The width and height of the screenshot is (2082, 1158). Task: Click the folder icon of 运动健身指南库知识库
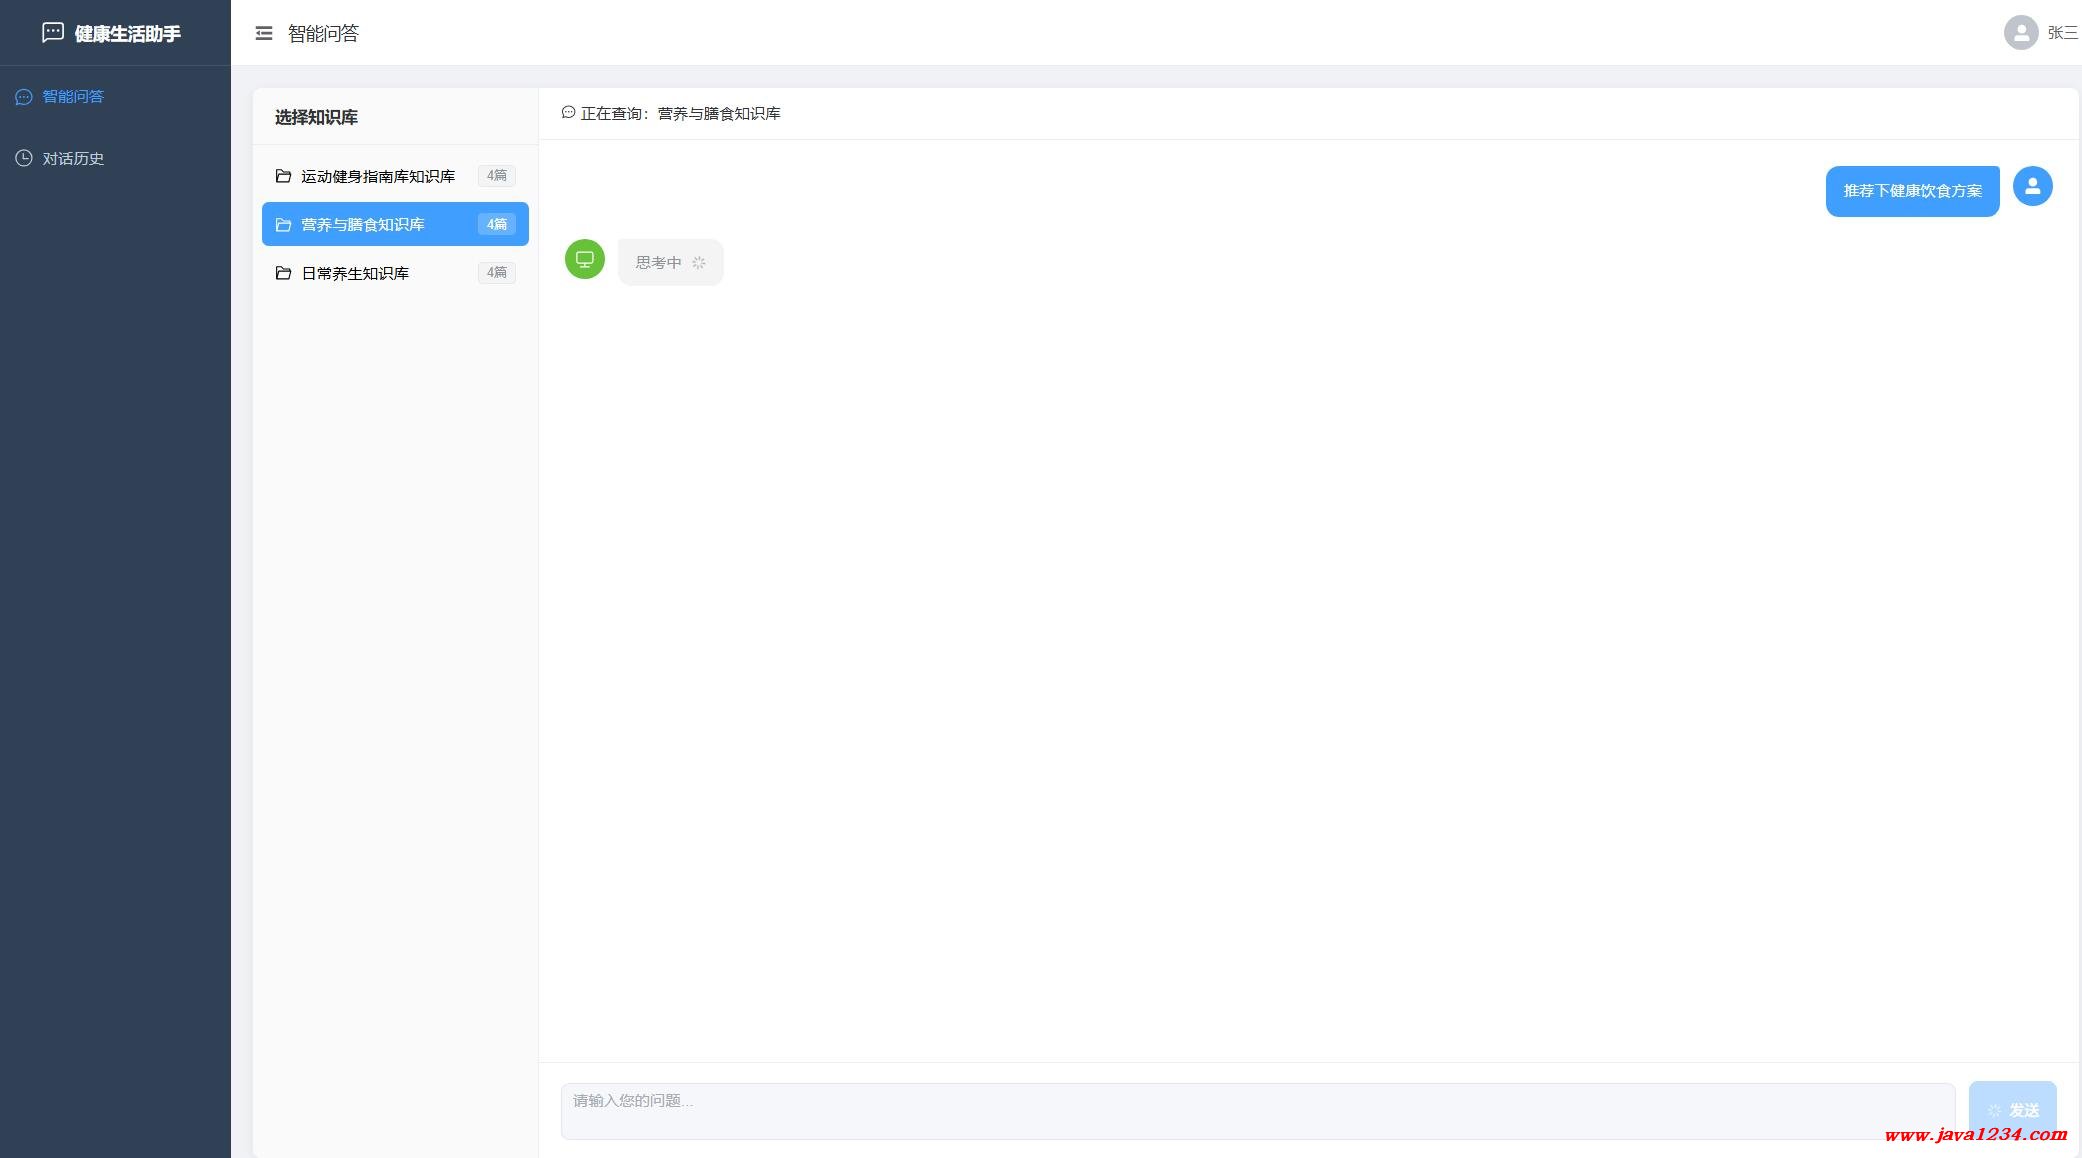click(x=283, y=176)
